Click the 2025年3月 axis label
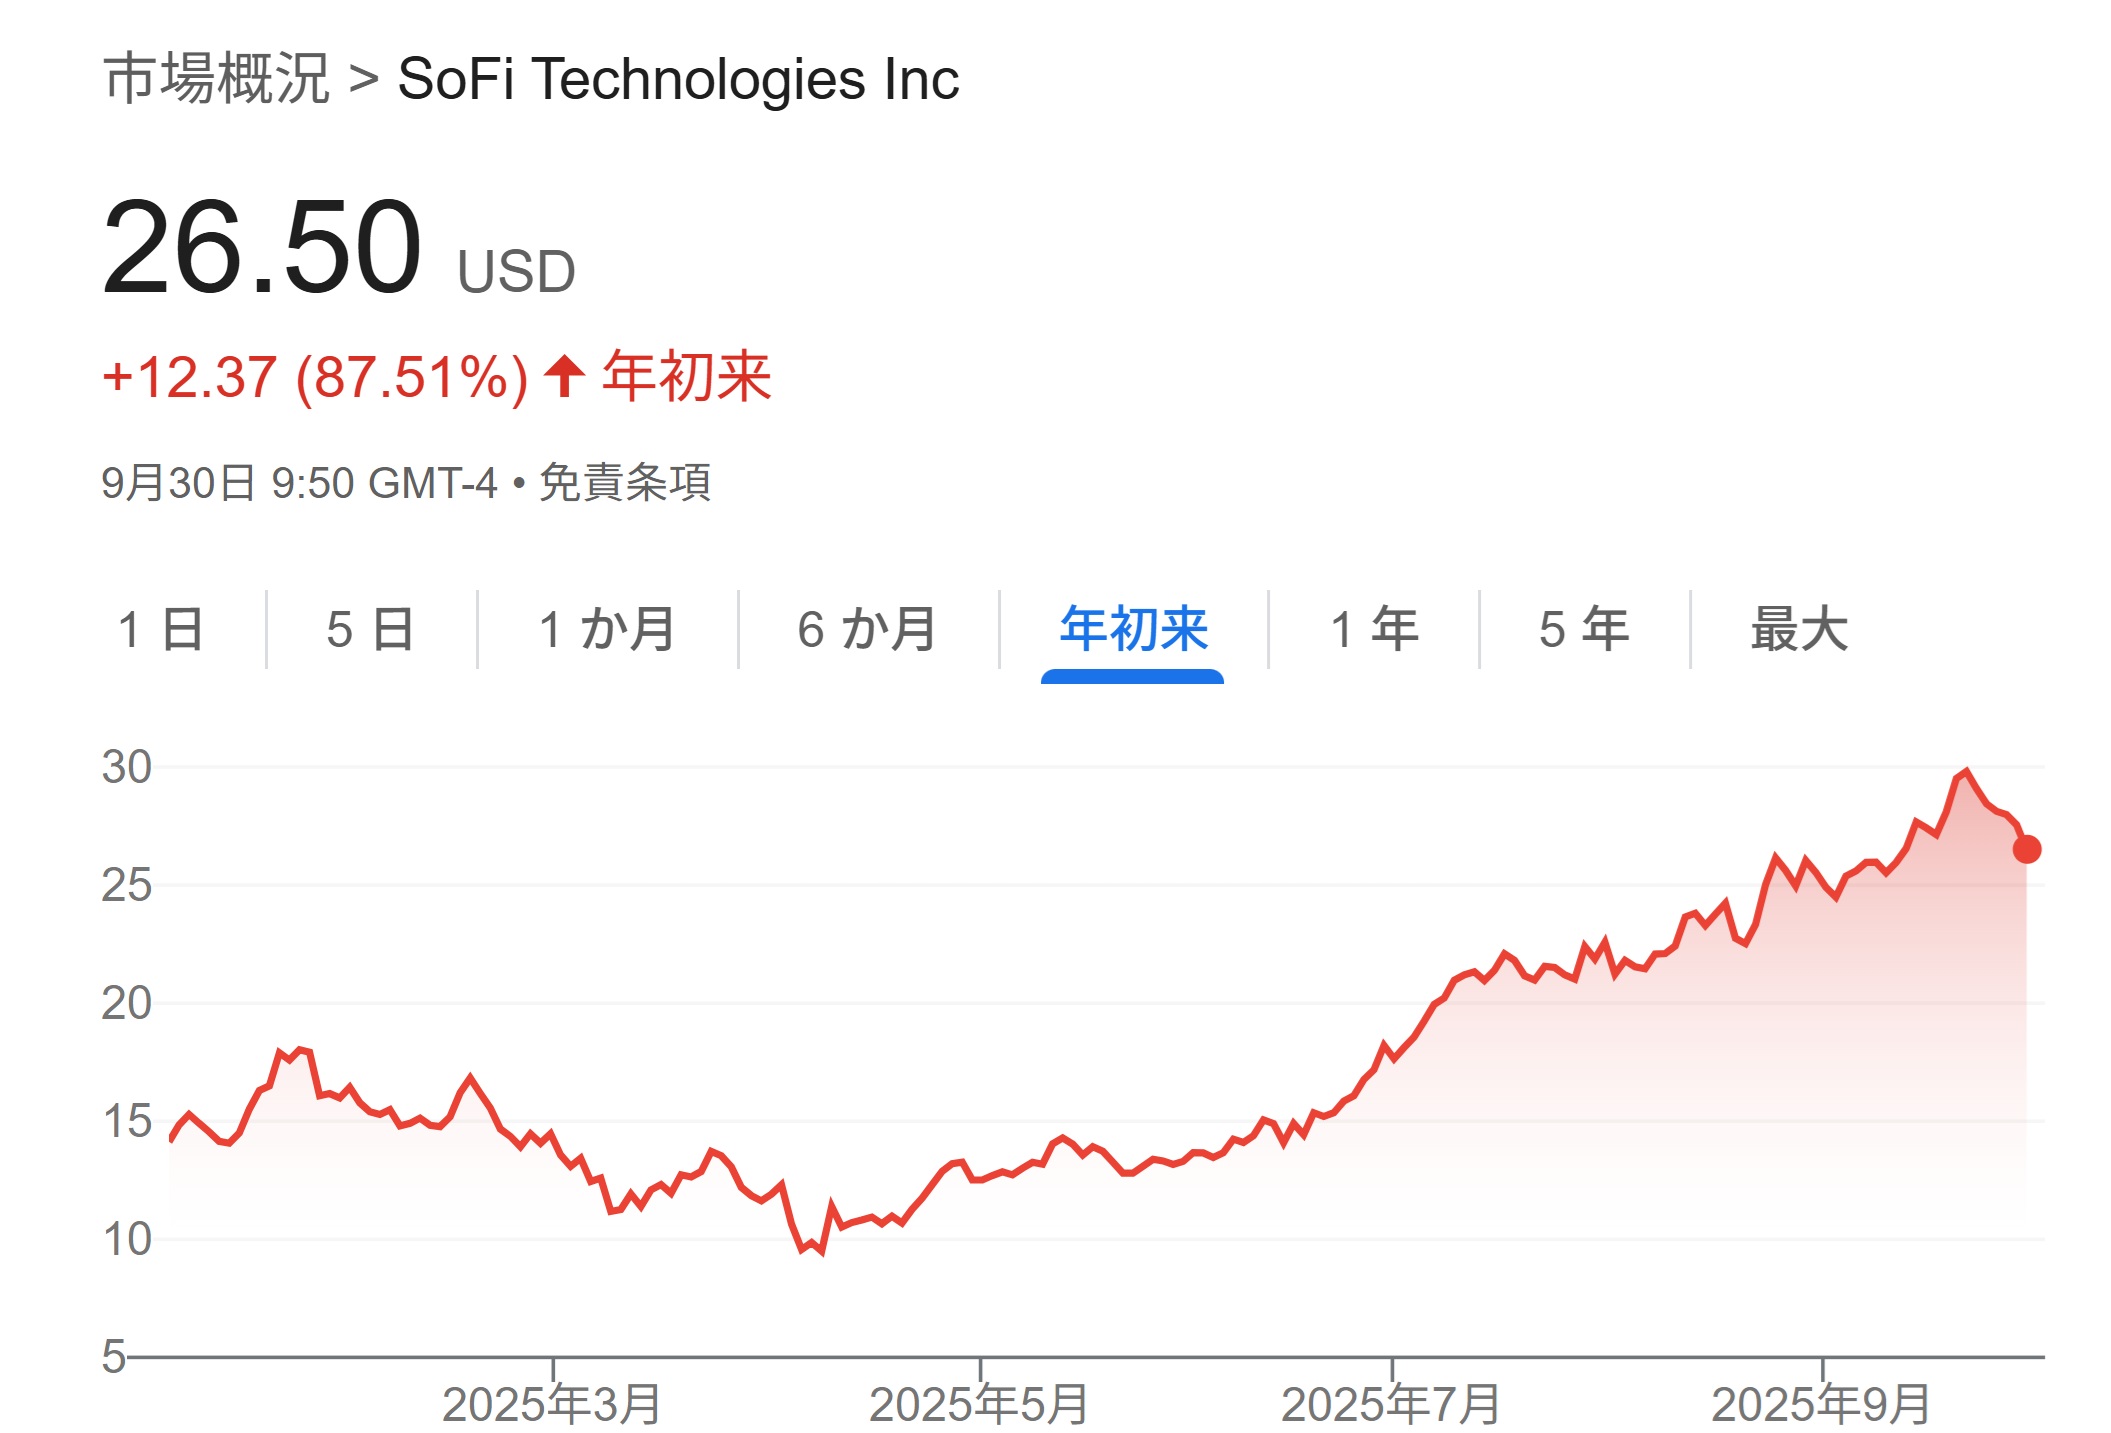This screenshot has height=1433, width=2111. [x=552, y=1404]
